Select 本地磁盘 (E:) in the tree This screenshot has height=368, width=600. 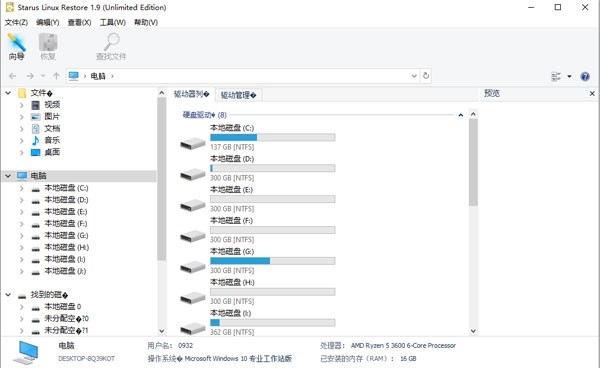[x=66, y=212]
